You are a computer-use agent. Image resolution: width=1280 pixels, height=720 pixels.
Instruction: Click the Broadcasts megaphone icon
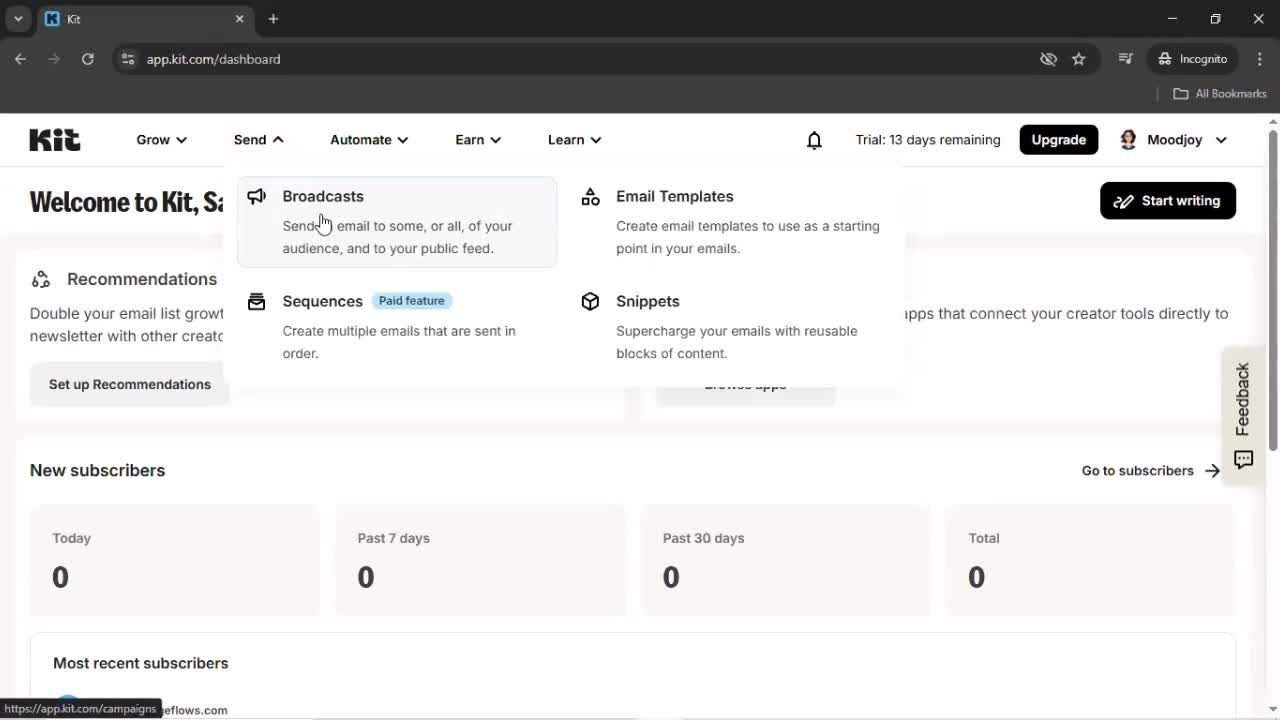pos(257,196)
